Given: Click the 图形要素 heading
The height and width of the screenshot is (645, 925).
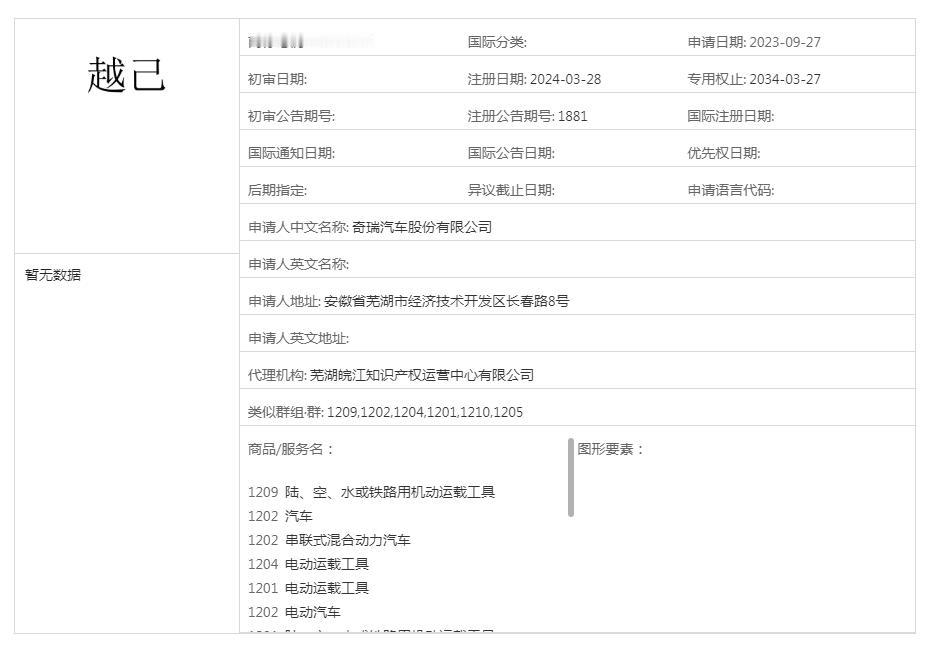Looking at the screenshot, I should point(610,450).
